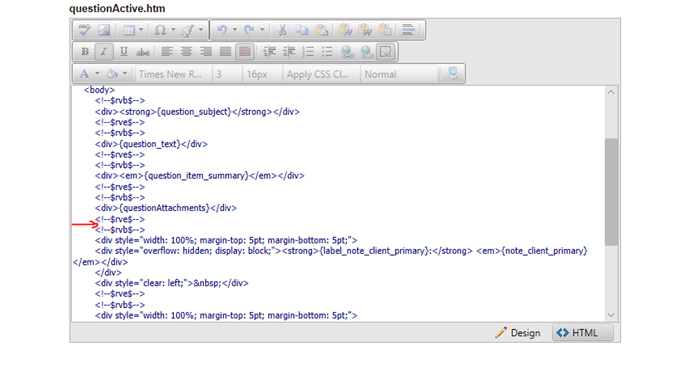This screenshot has height=379, width=692.
Task: Expand the format stripper dropdown arrow
Action: pos(201,30)
